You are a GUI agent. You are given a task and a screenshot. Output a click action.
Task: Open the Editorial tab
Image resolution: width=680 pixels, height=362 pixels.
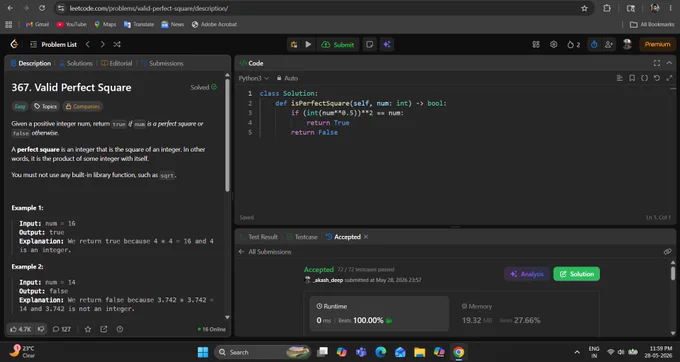tap(117, 63)
